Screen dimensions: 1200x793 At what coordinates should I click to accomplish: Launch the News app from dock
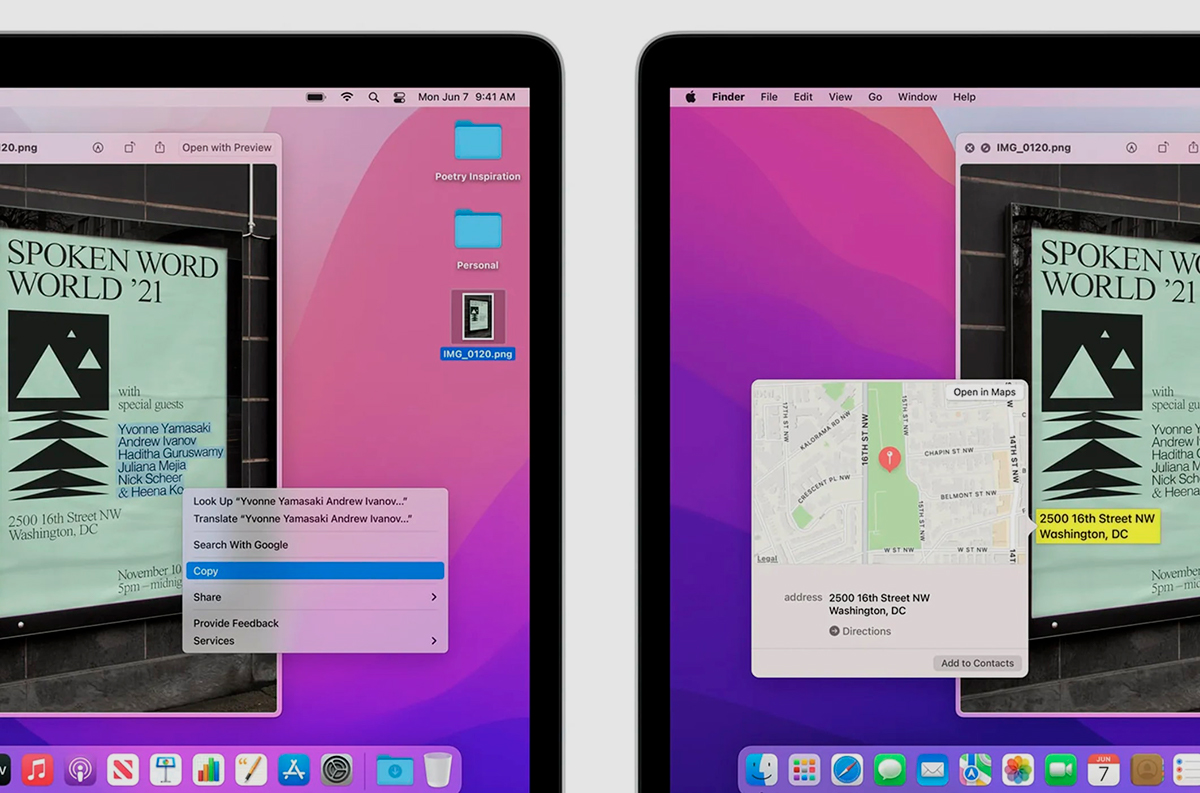pos(123,769)
